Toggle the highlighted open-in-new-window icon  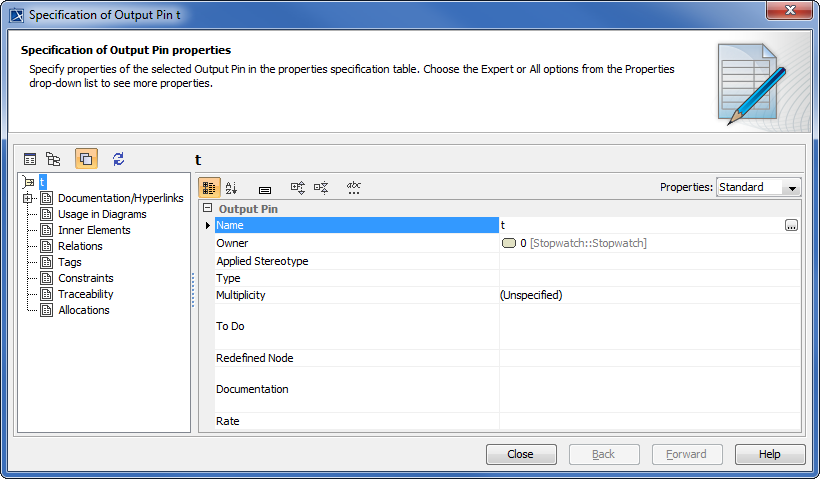coord(86,159)
